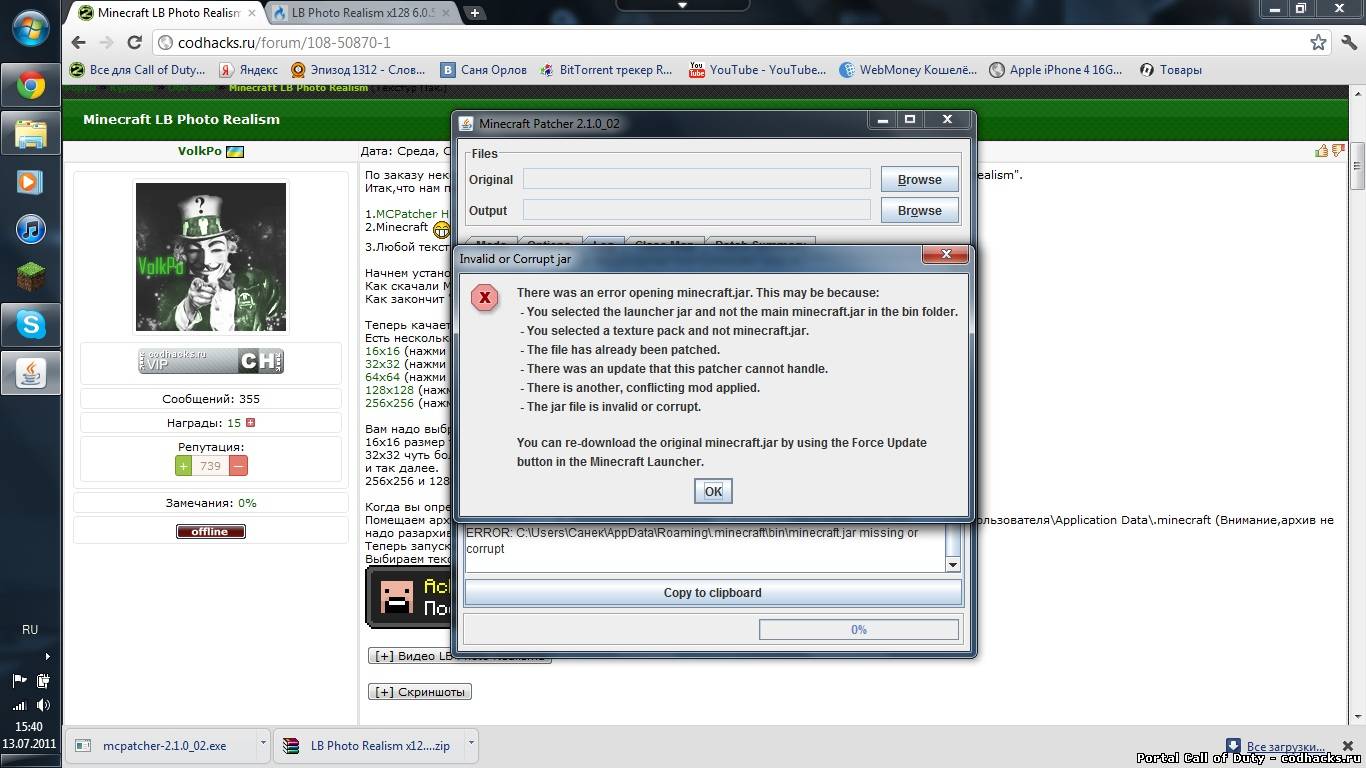Open Все загрузки link in downloads bar
The height and width of the screenshot is (768, 1366).
[1285, 746]
